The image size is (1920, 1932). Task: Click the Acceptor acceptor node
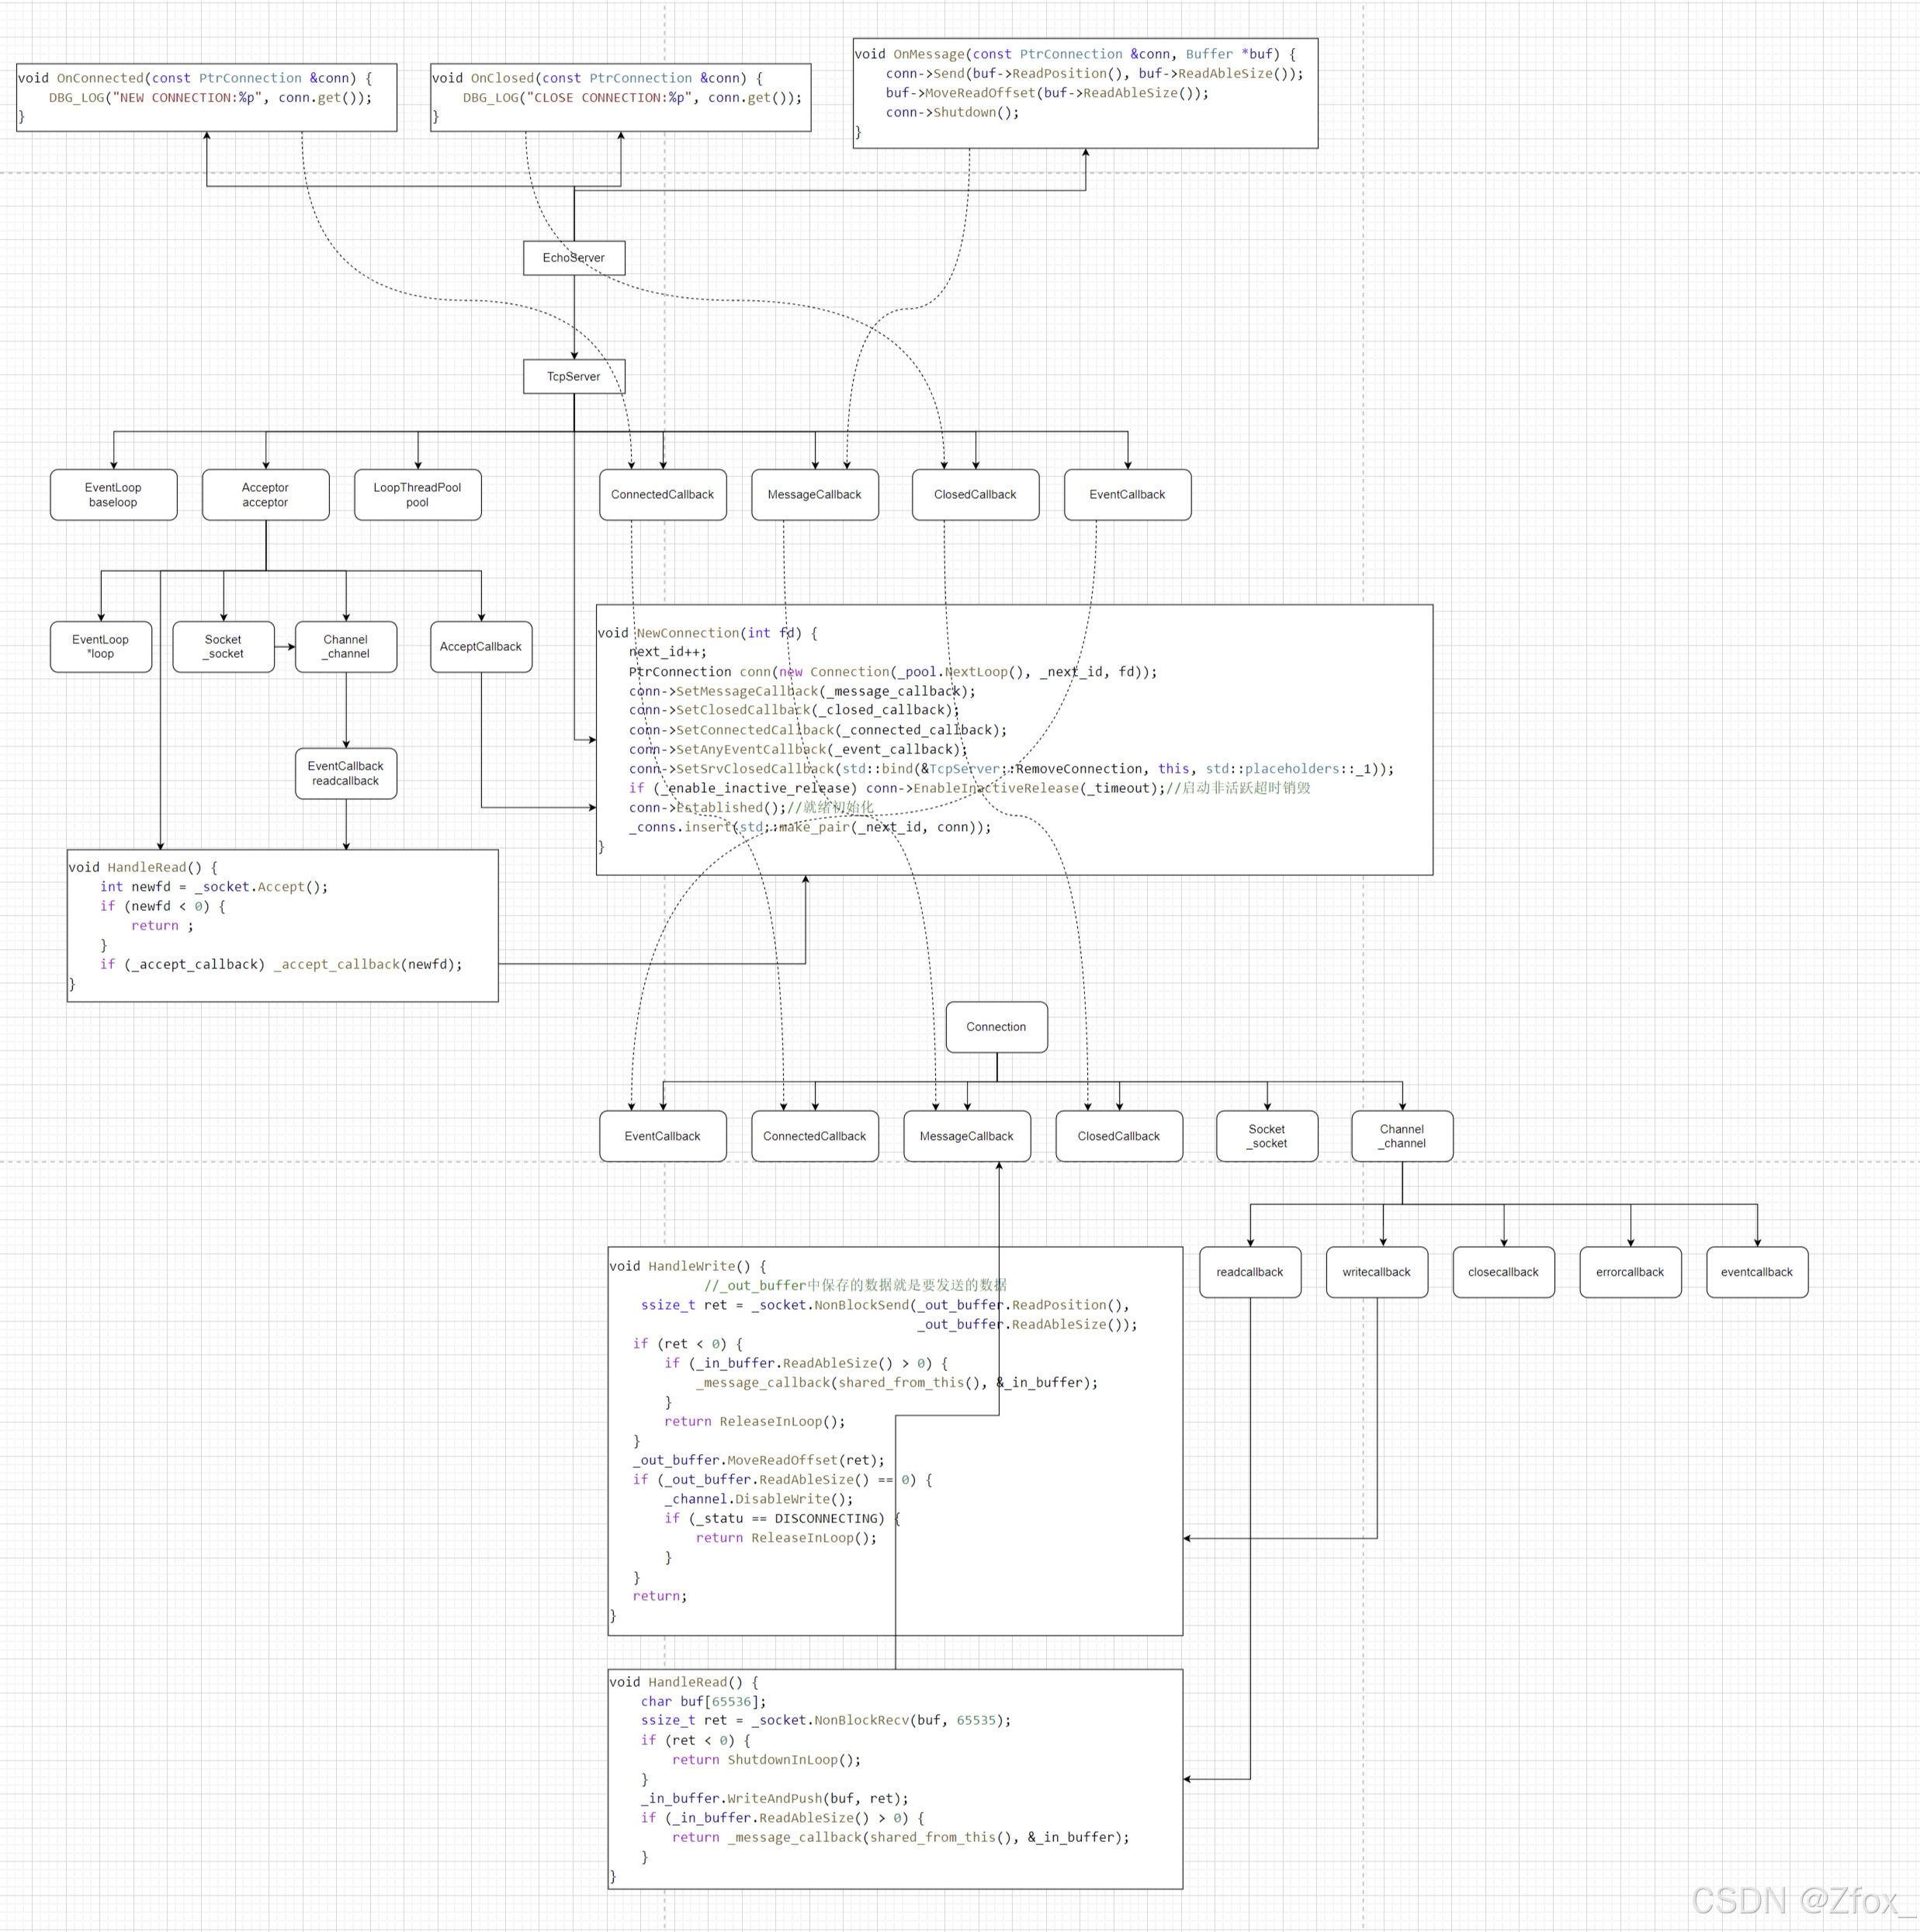(x=265, y=495)
